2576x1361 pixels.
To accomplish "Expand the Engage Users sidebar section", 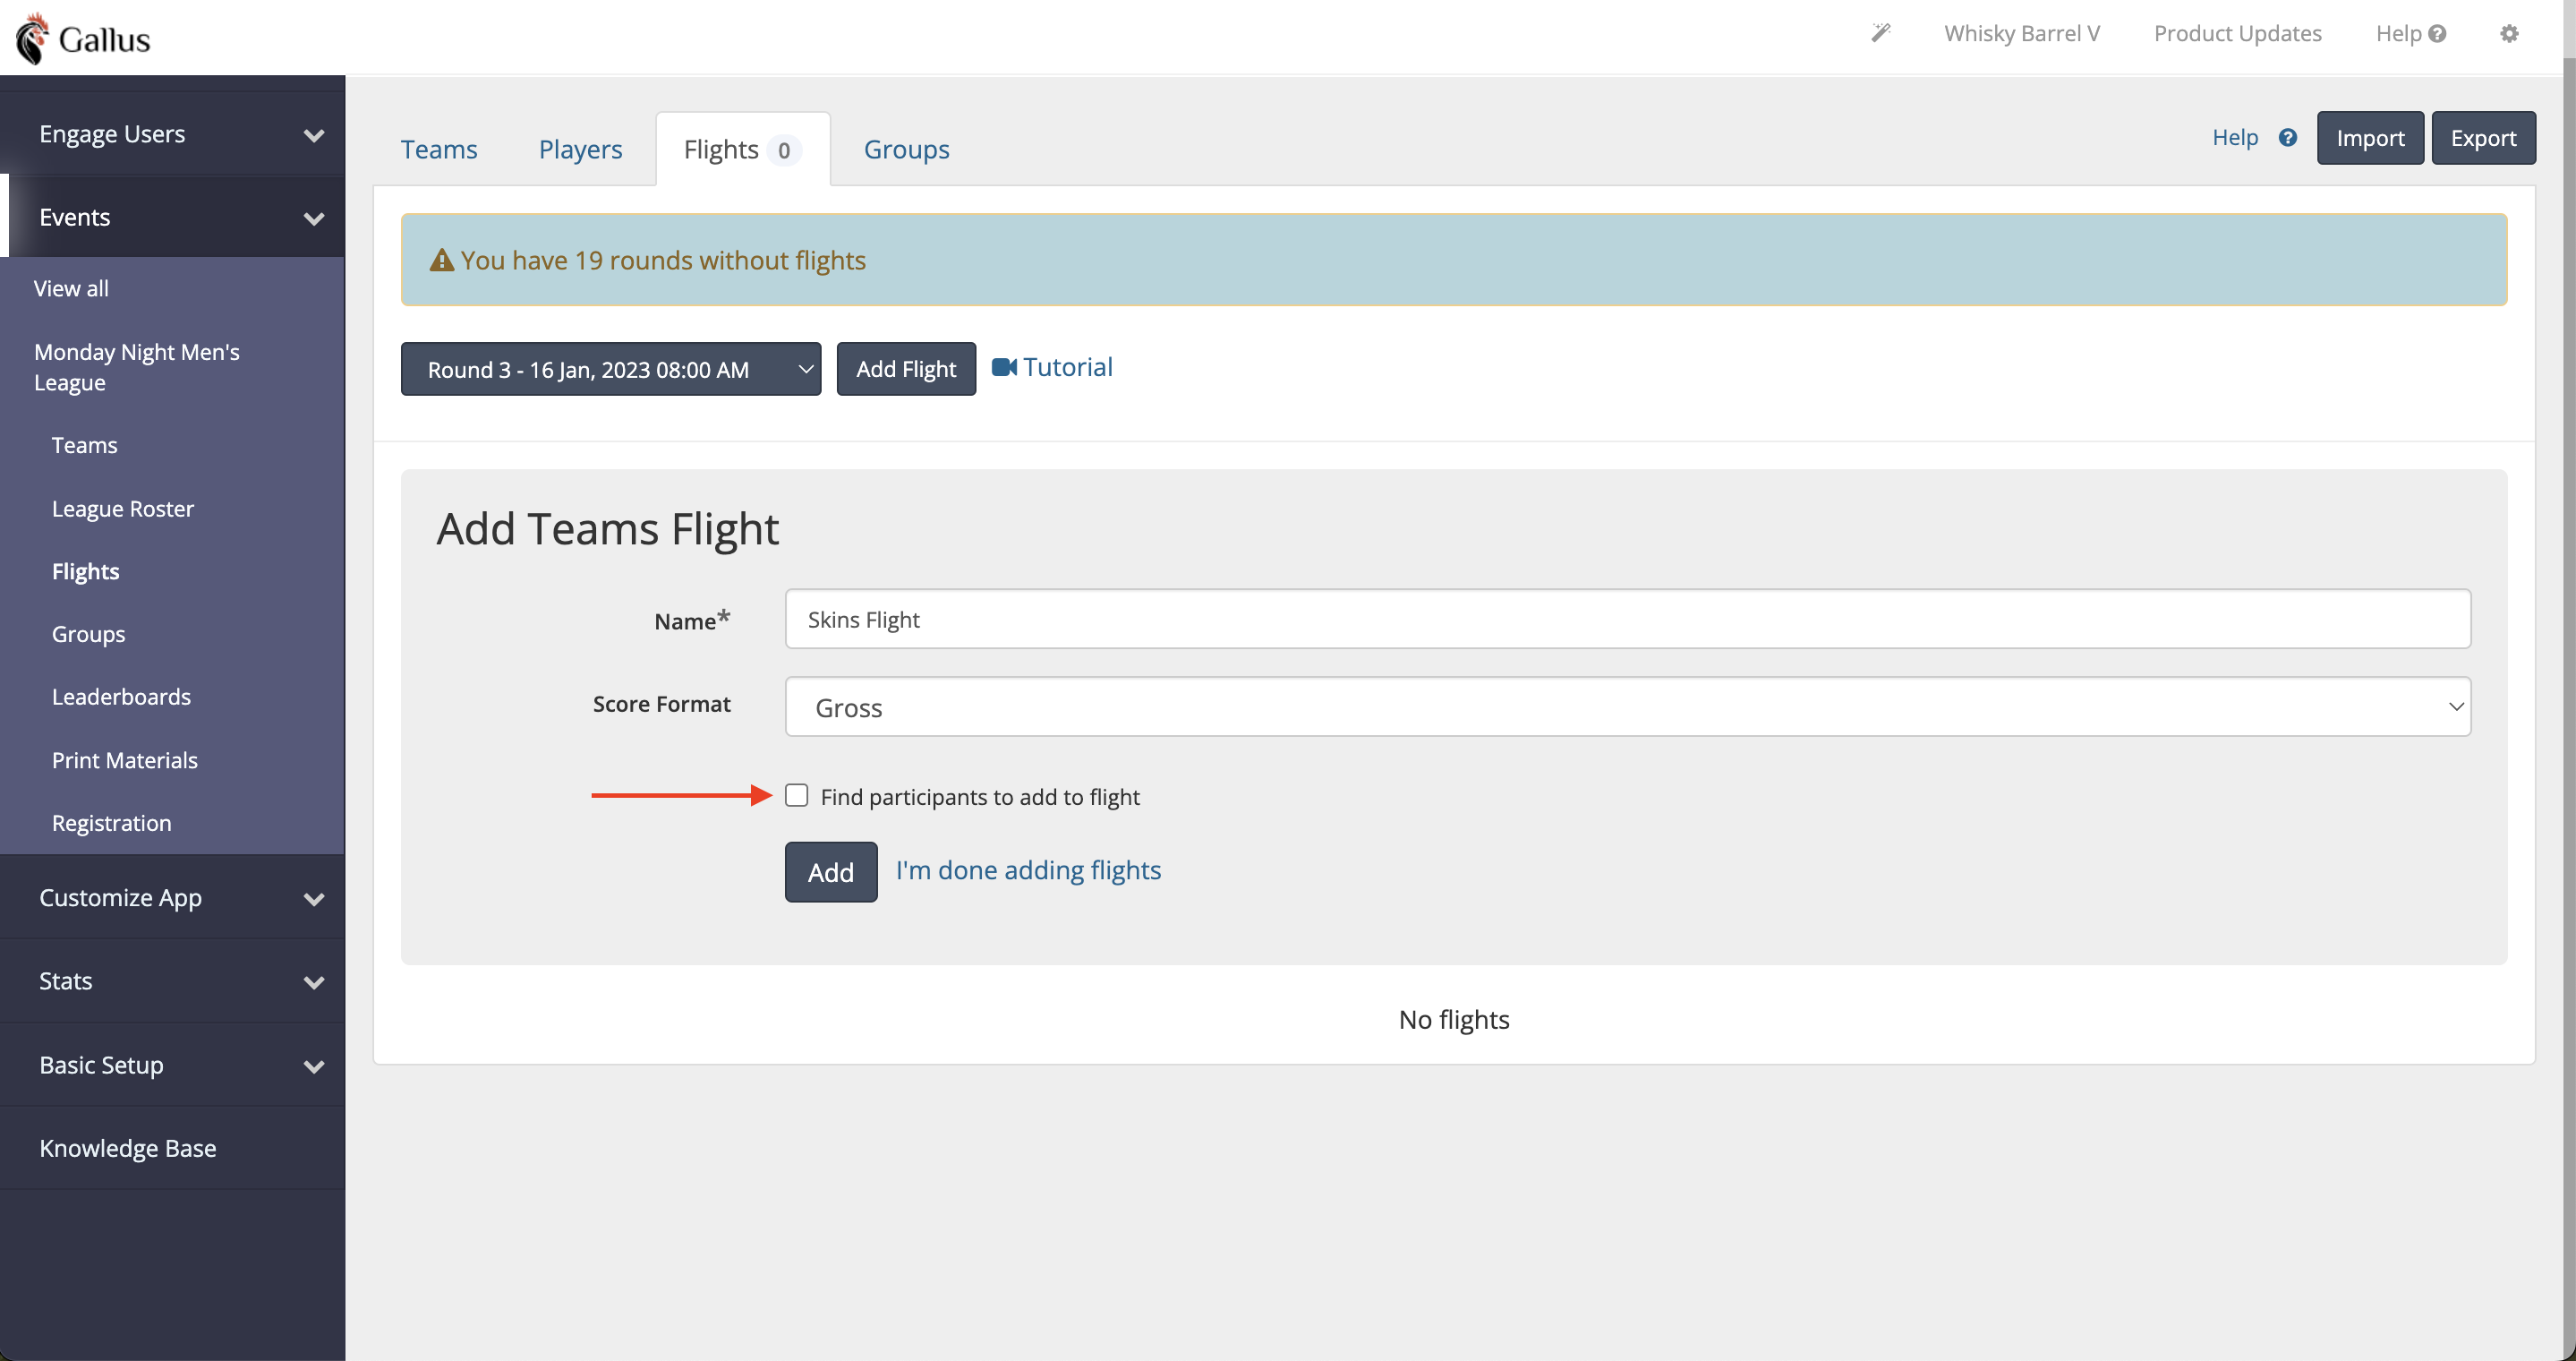I will pyautogui.click(x=172, y=134).
